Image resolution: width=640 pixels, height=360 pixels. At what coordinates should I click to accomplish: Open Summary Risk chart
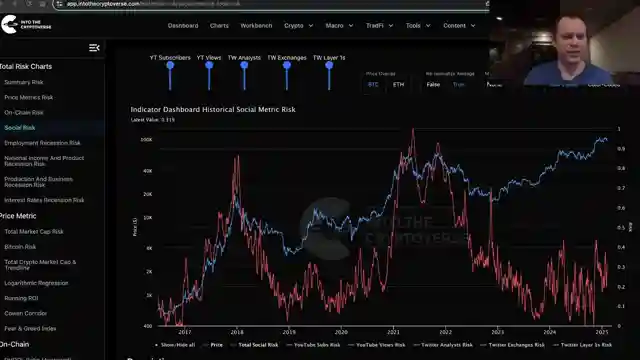(x=24, y=82)
